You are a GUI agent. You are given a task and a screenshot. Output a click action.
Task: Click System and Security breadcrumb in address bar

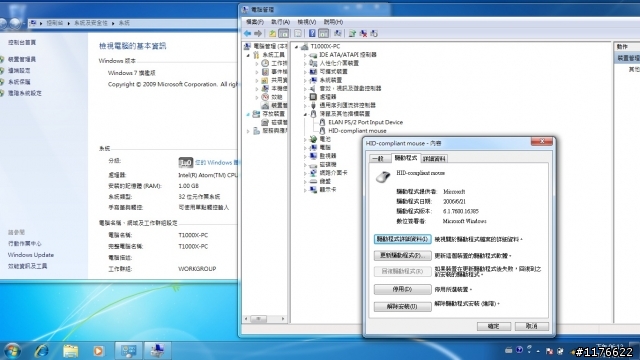(91, 23)
